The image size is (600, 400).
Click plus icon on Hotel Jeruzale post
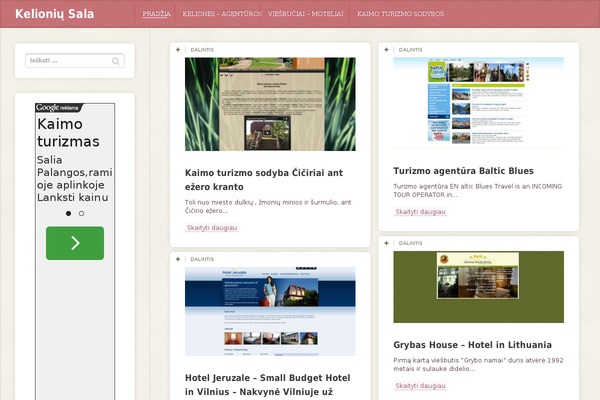coord(178,259)
